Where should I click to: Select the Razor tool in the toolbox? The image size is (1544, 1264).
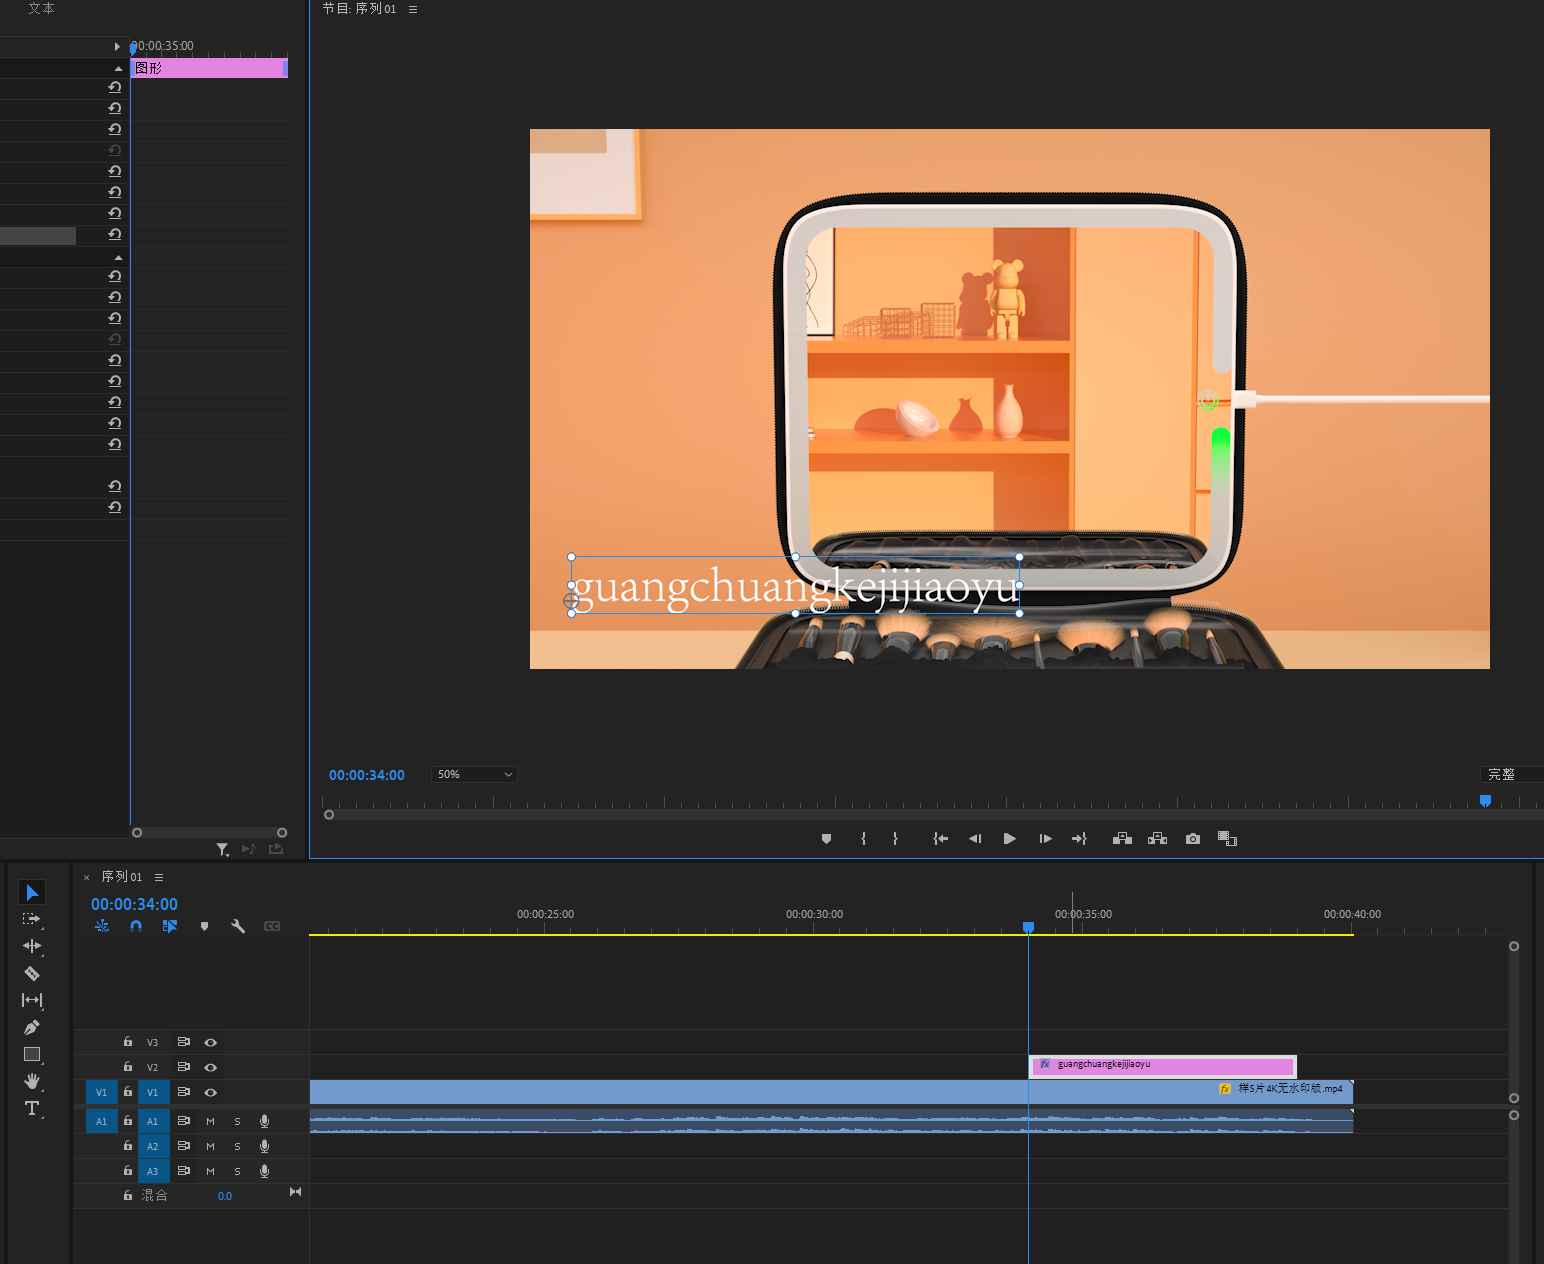point(32,973)
